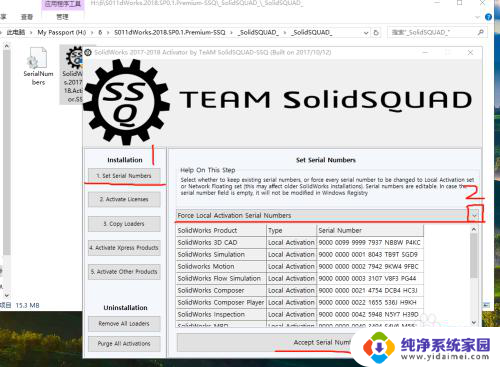Click the Composer serial number ending HC3J
Screen dimensions: 500x367
tap(370, 290)
